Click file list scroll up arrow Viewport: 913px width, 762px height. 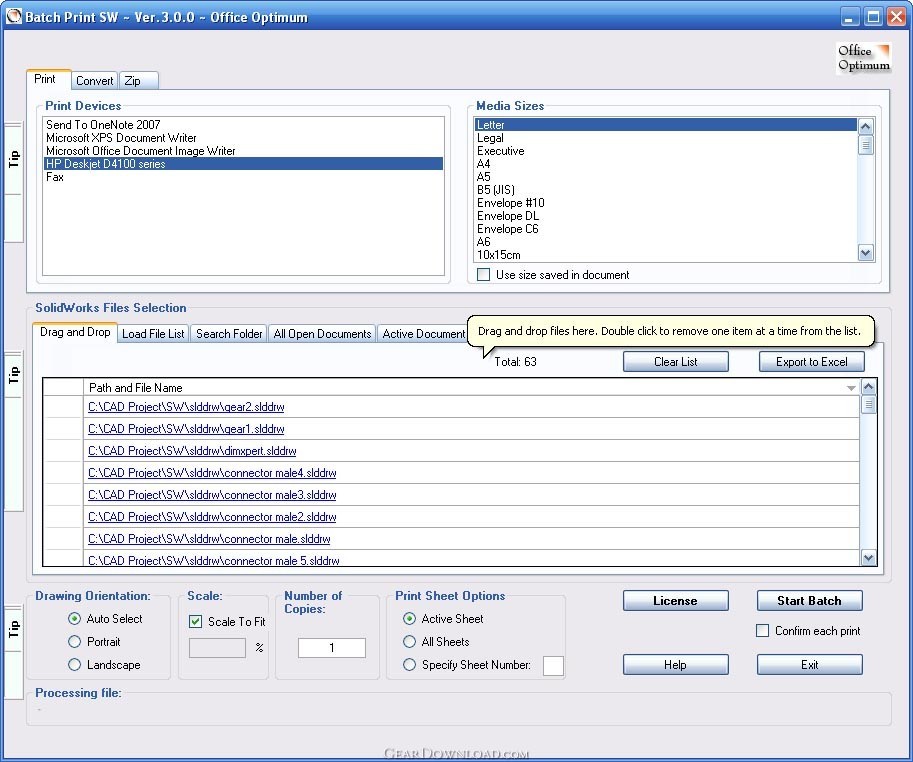click(x=868, y=387)
